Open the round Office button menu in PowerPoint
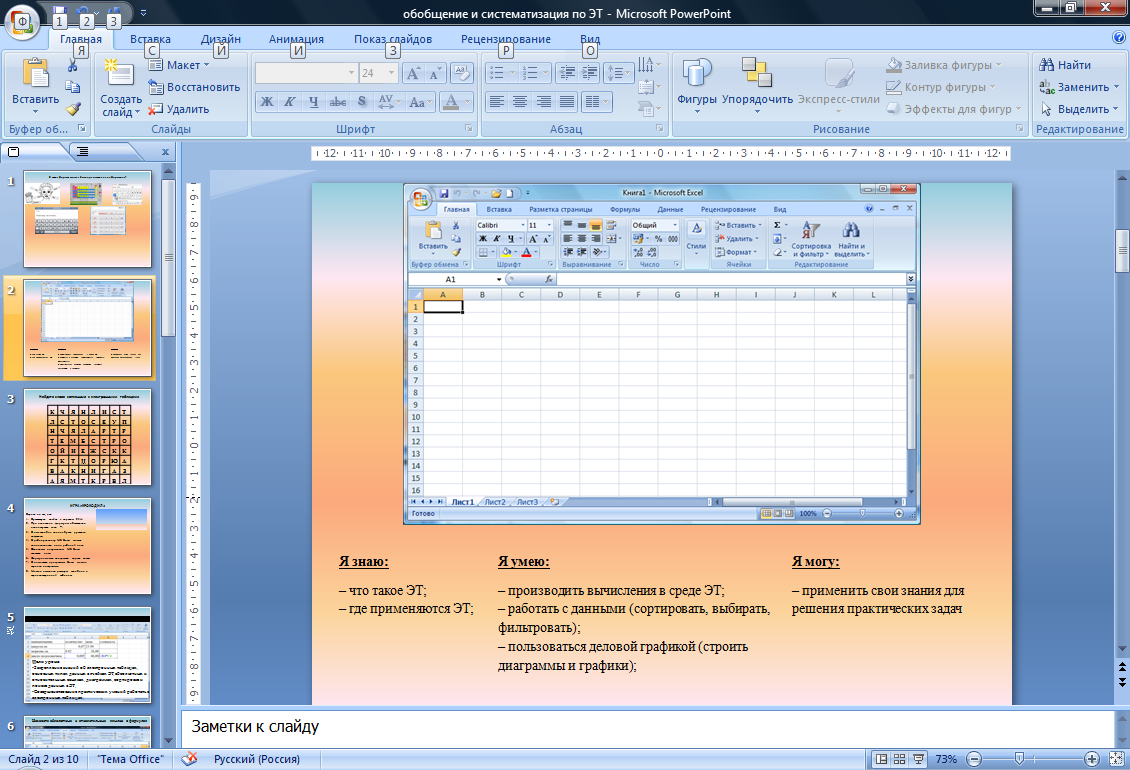Screen dimensions: 1130x770 (22, 20)
